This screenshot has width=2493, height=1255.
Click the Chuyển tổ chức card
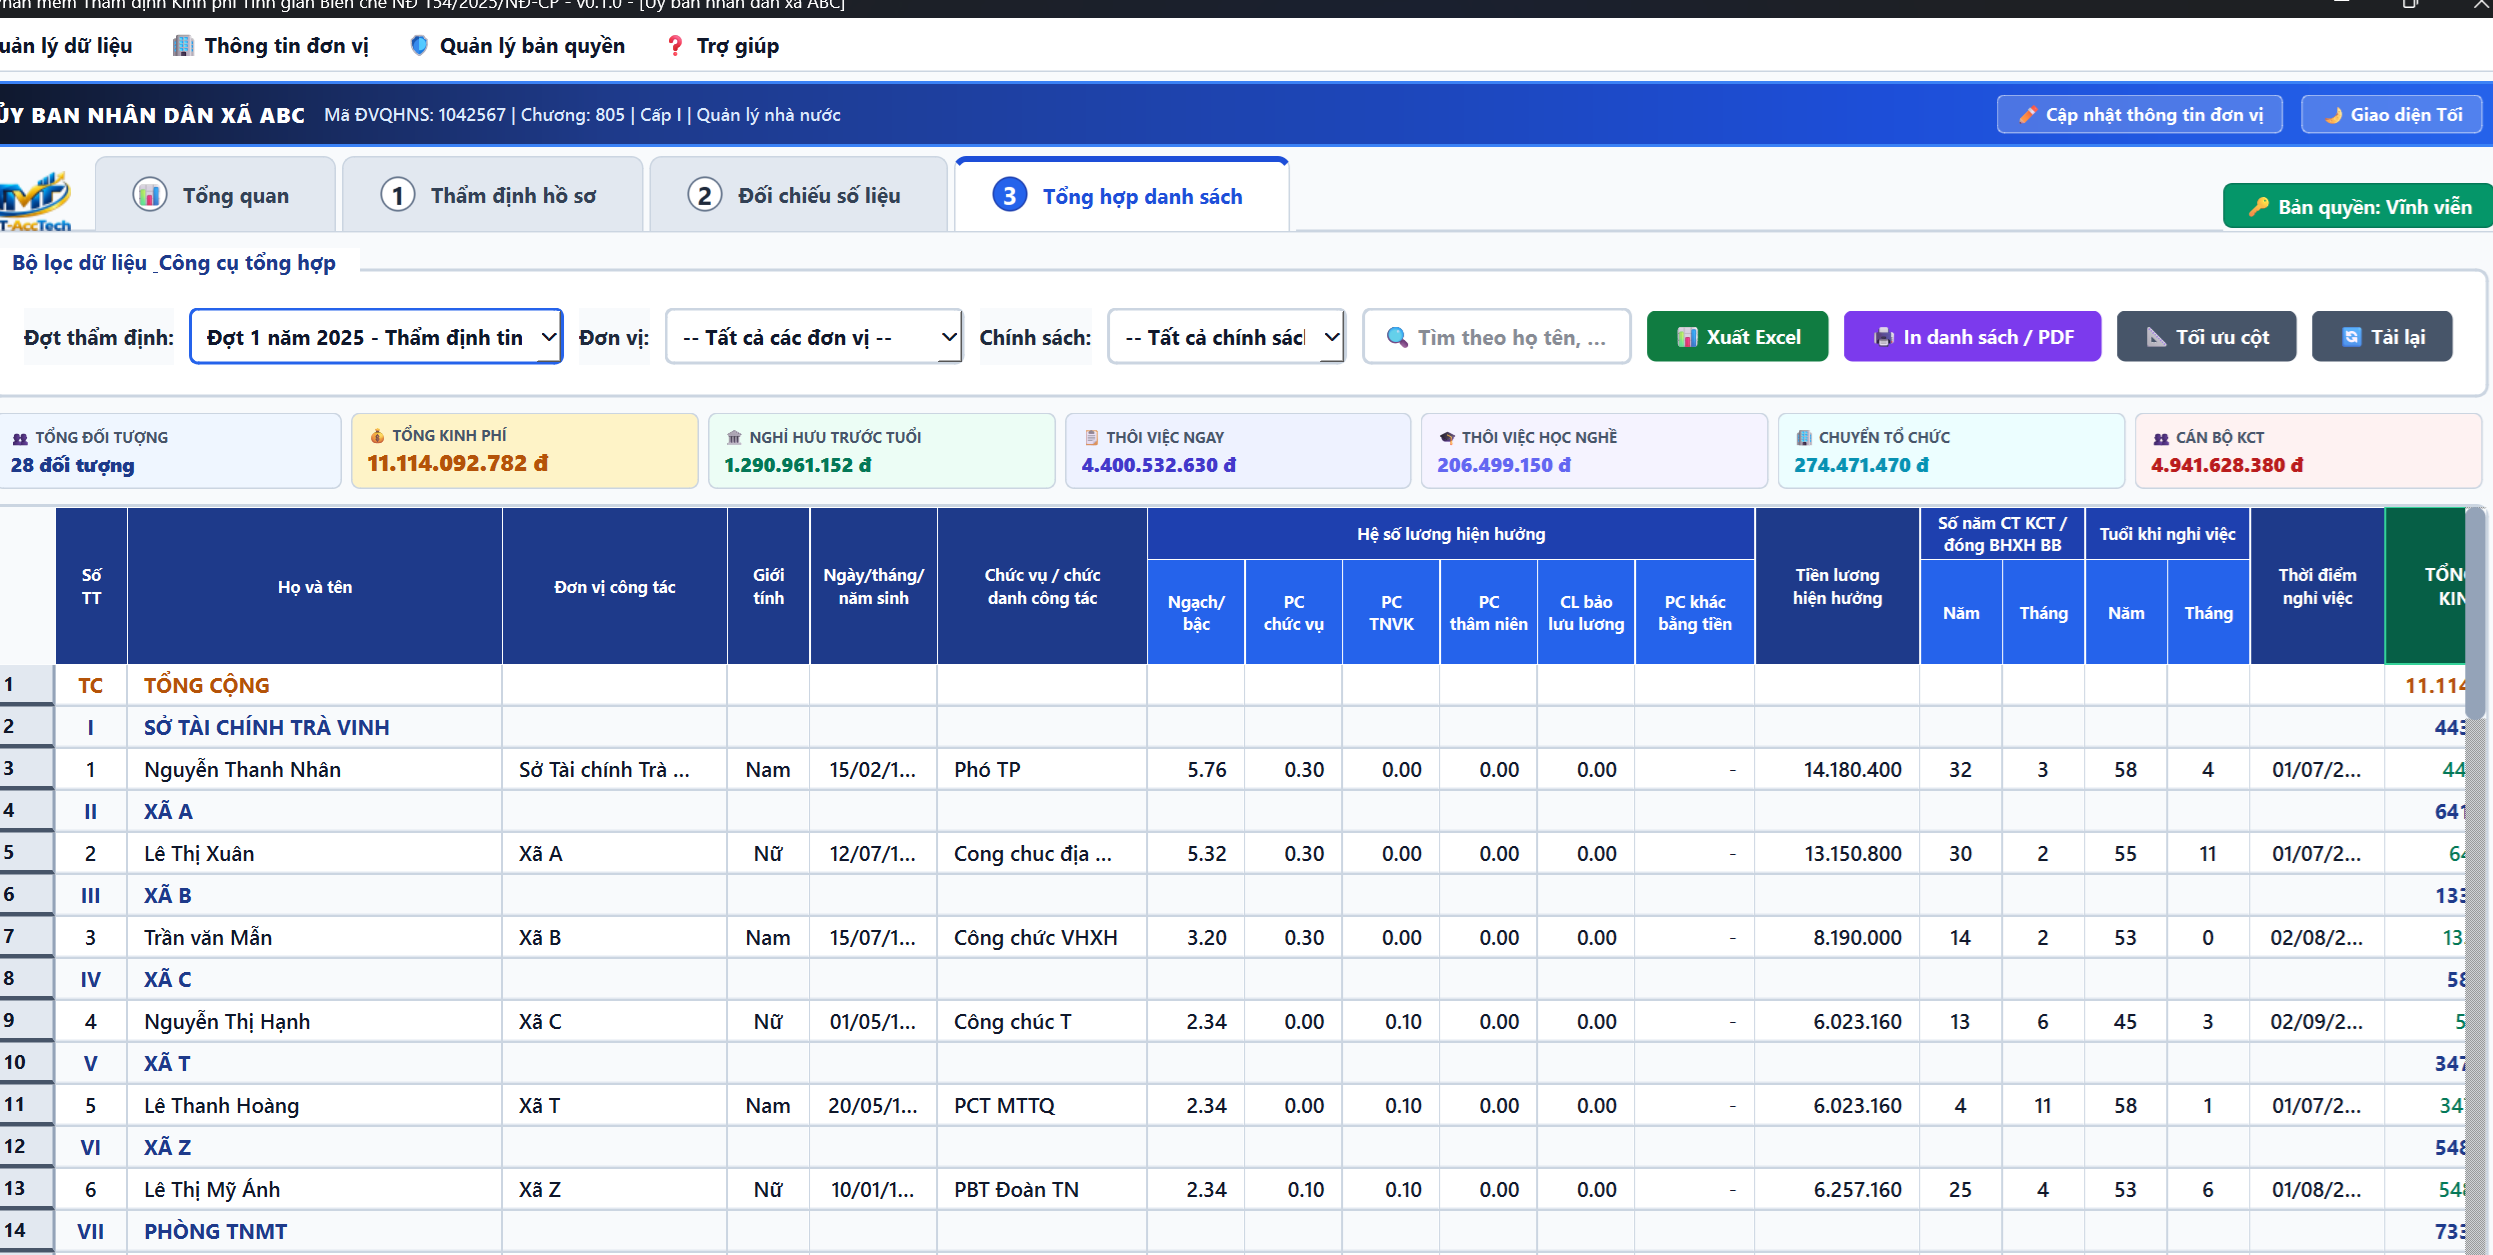(1951, 451)
